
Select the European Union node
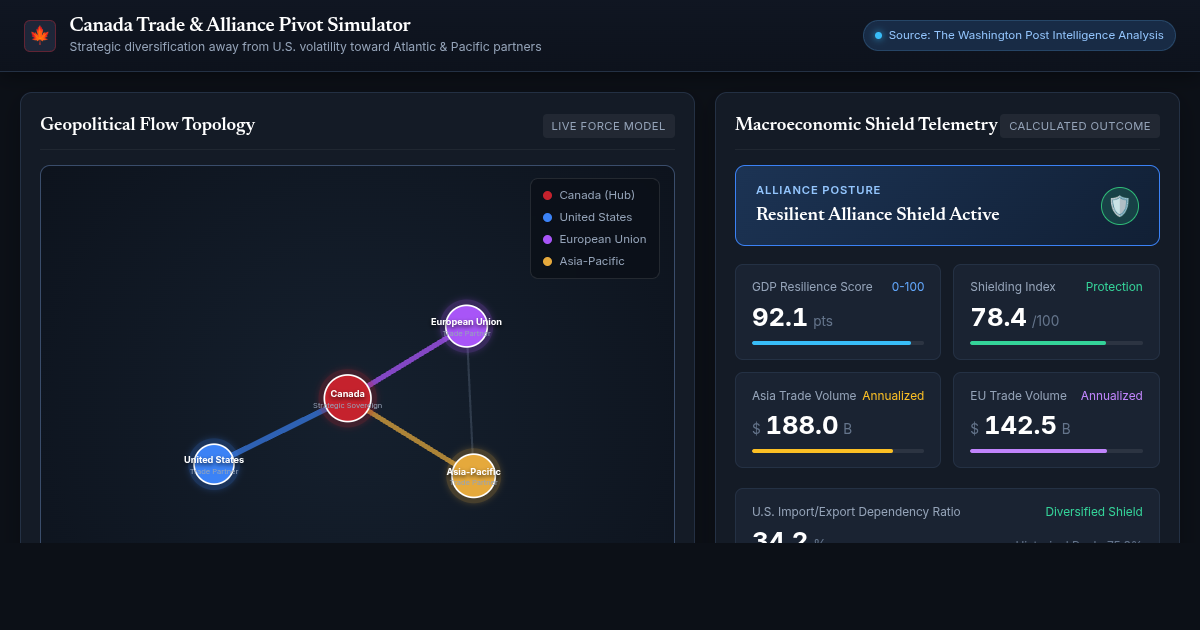tap(467, 326)
